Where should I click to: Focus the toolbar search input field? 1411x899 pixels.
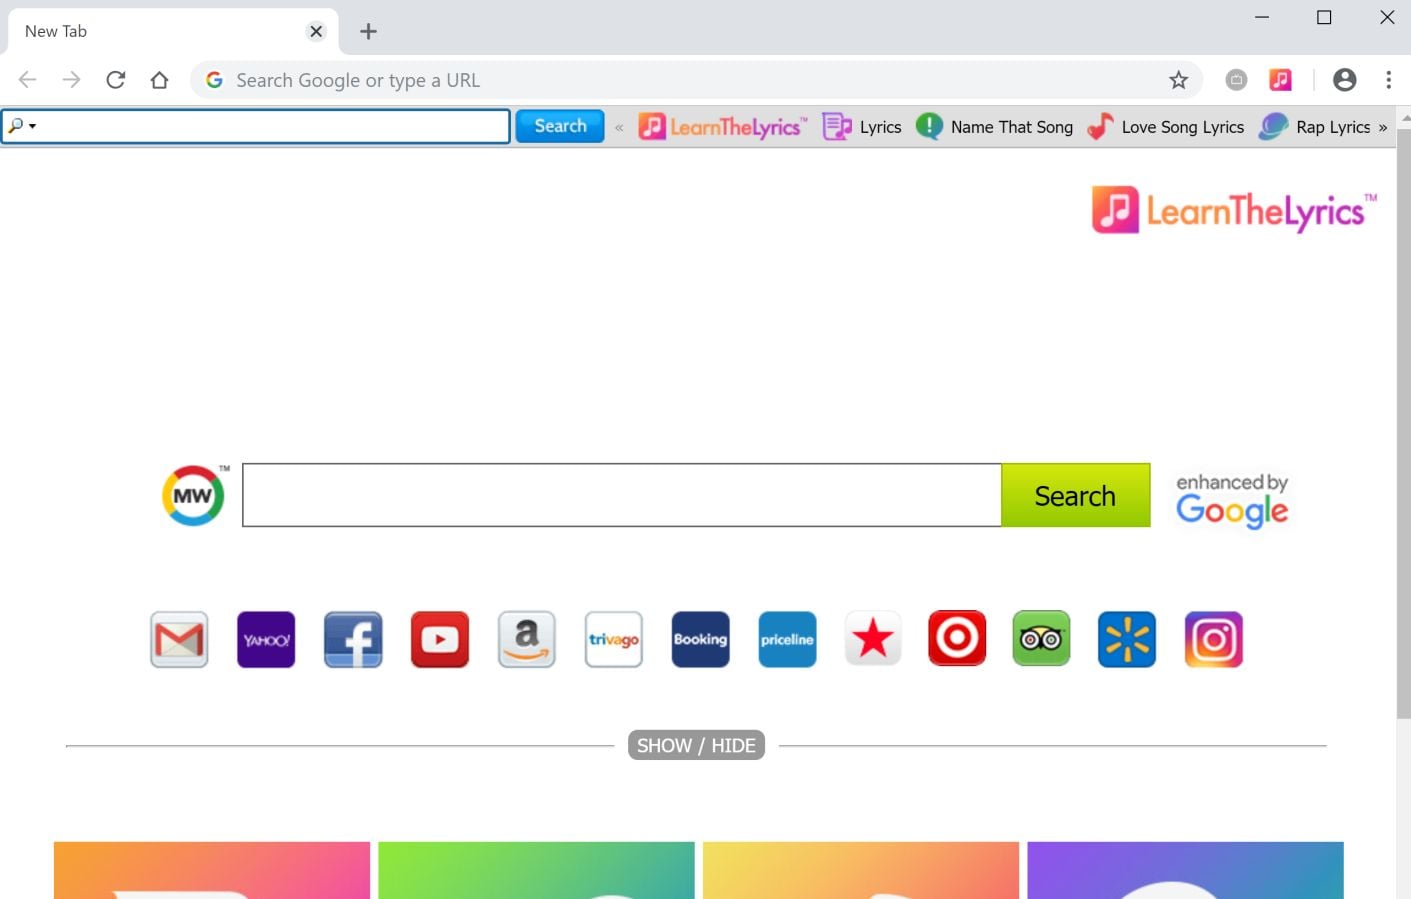pyautogui.click(x=256, y=126)
